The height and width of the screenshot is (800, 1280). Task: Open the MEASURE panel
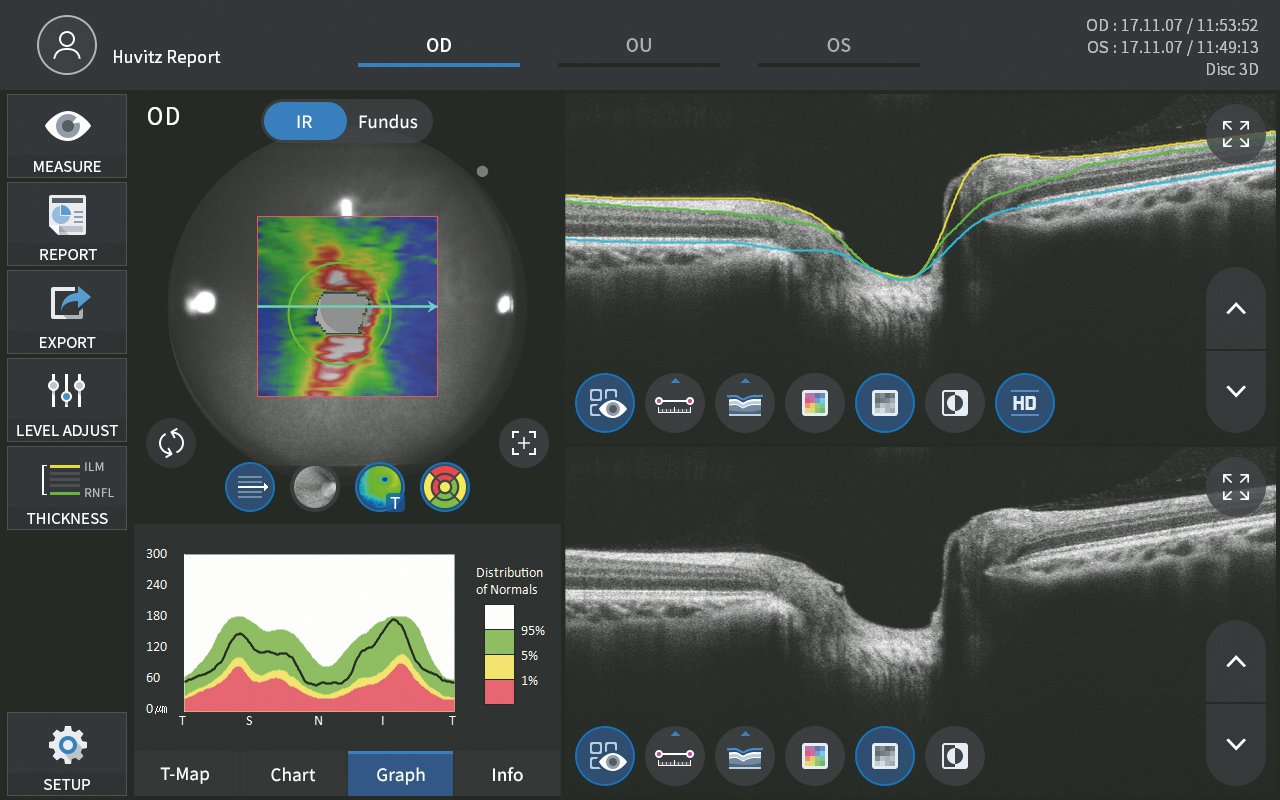pyautogui.click(x=67, y=136)
